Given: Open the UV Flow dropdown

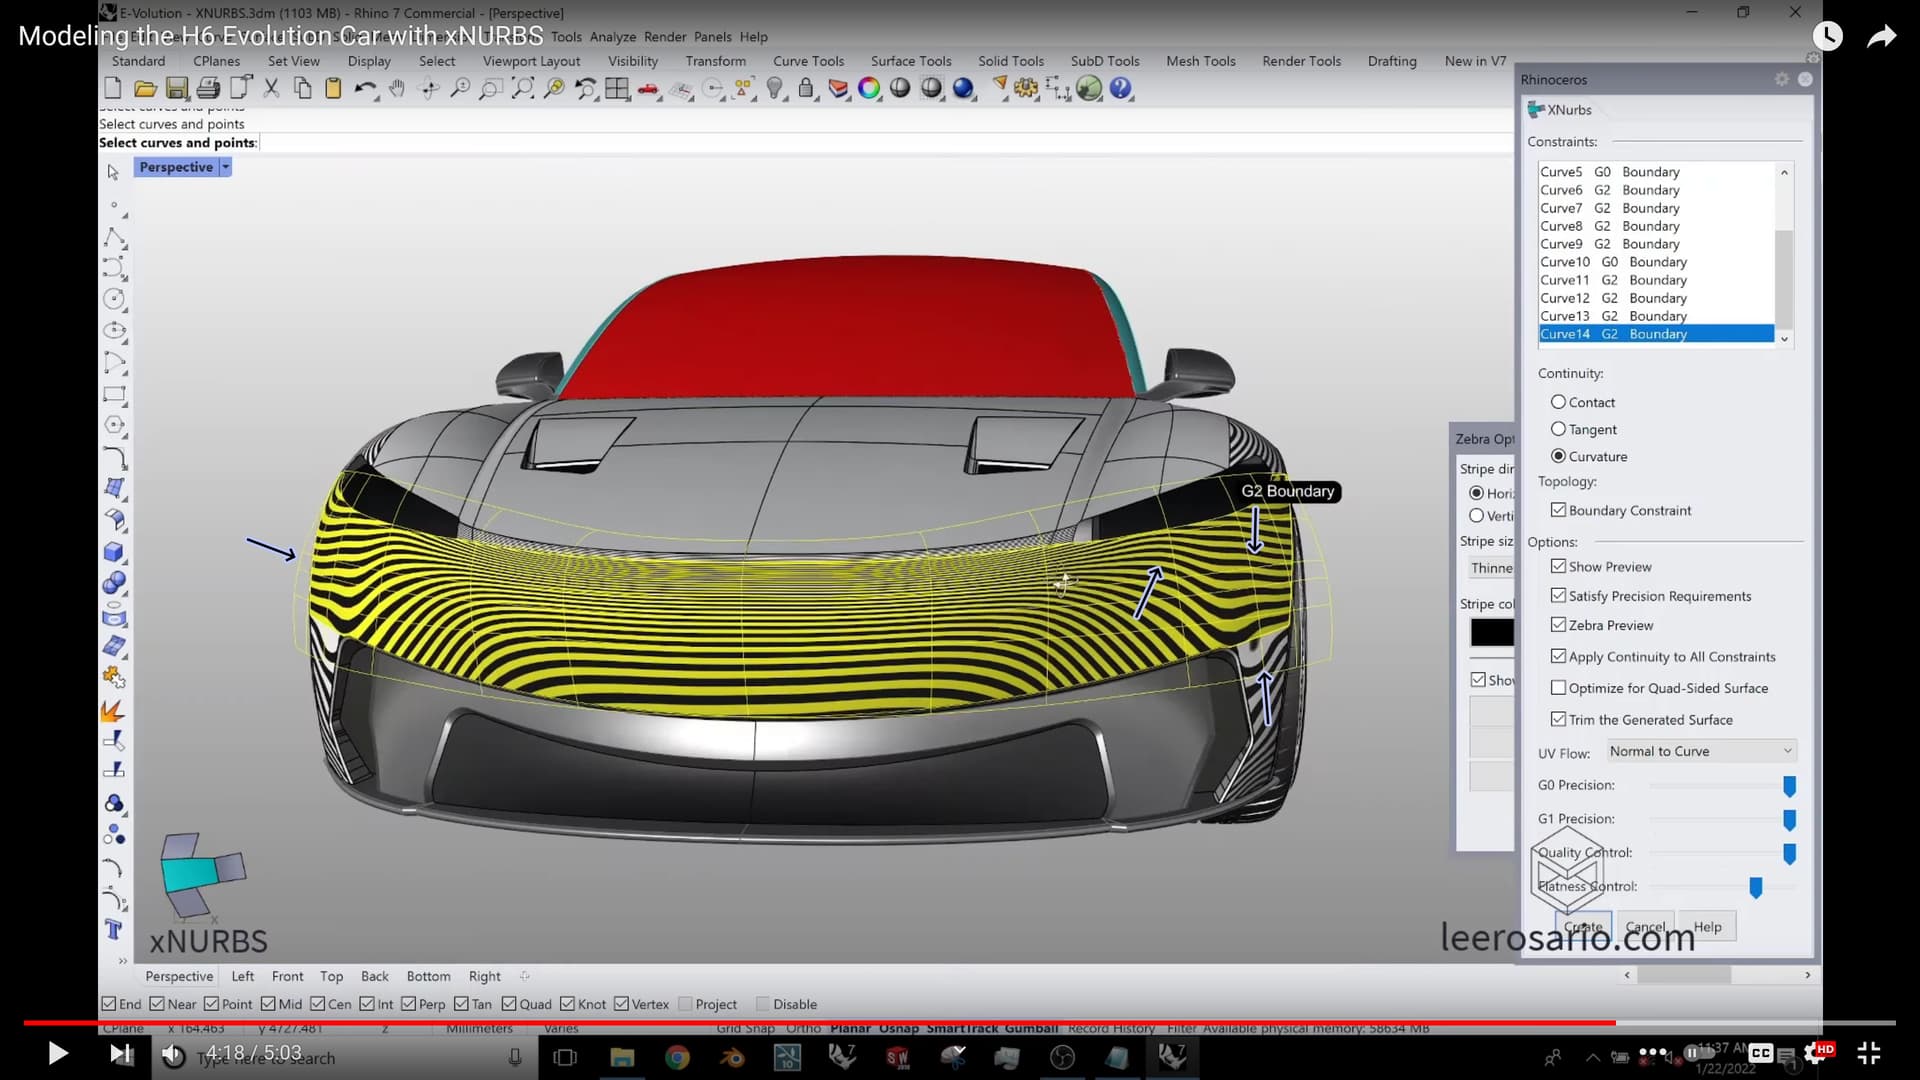Looking at the screenshot, I should (x=1700, y=751).
